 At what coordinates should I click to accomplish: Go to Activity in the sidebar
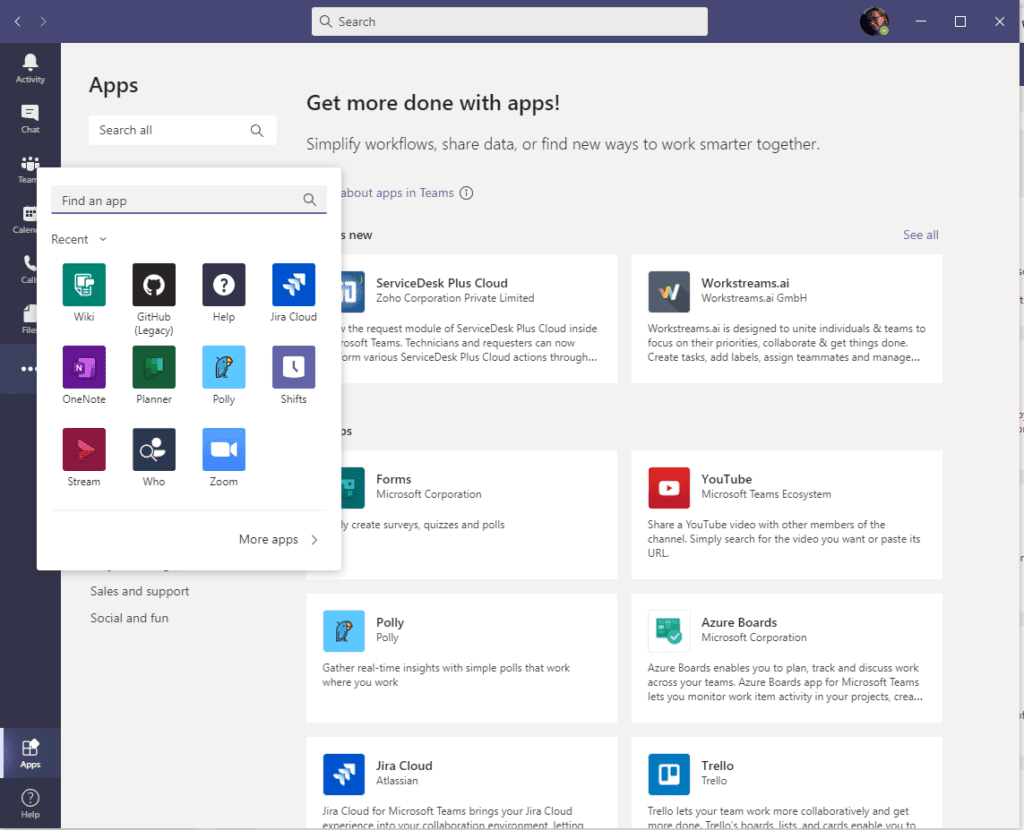tap(30, 68)
